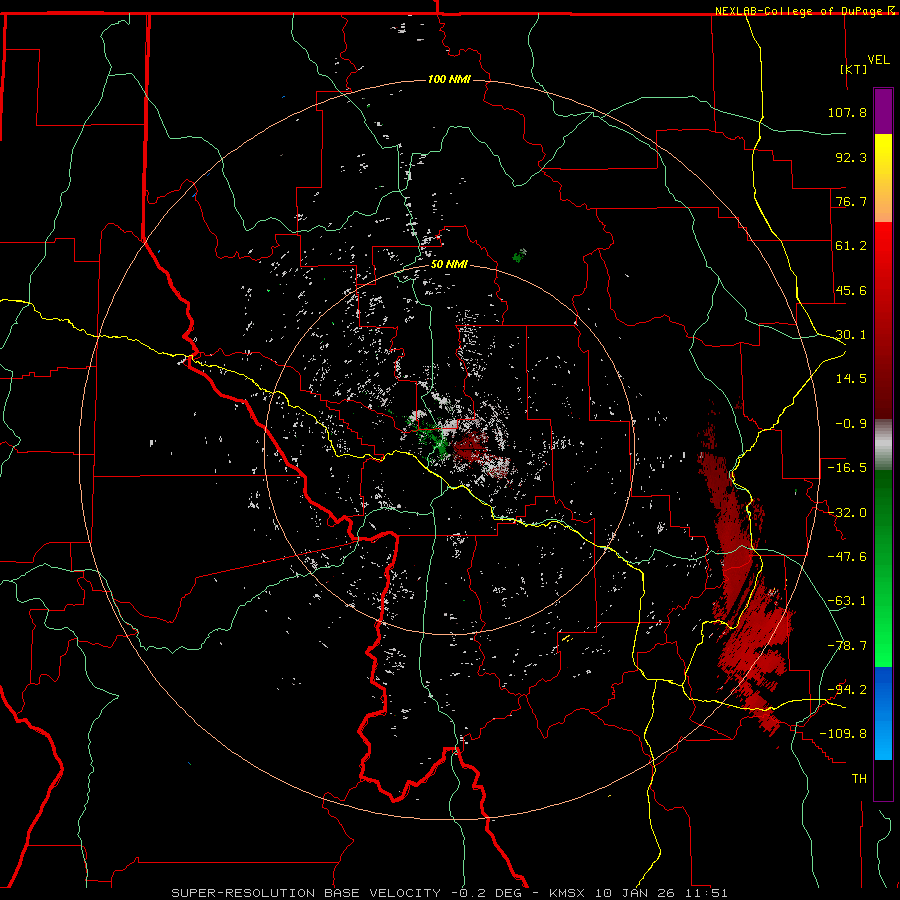Image resolution: width=900 pixels, height=900 pixels.
Task: Click the 100 NMI range ring label
Action: click(449, 79)
